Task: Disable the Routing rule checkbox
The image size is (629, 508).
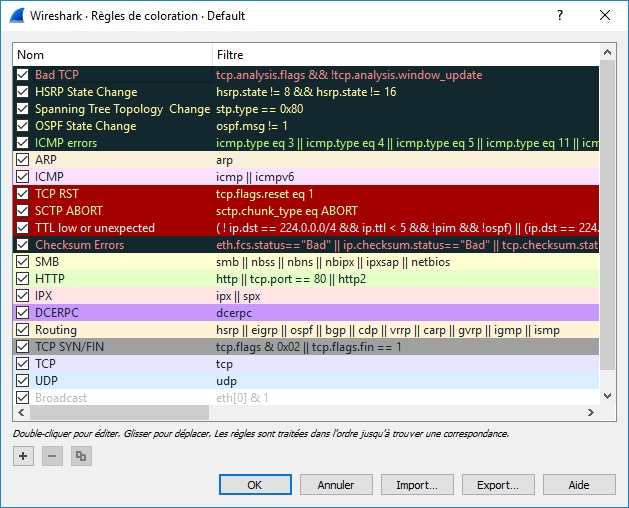Action: click(22, 329)
